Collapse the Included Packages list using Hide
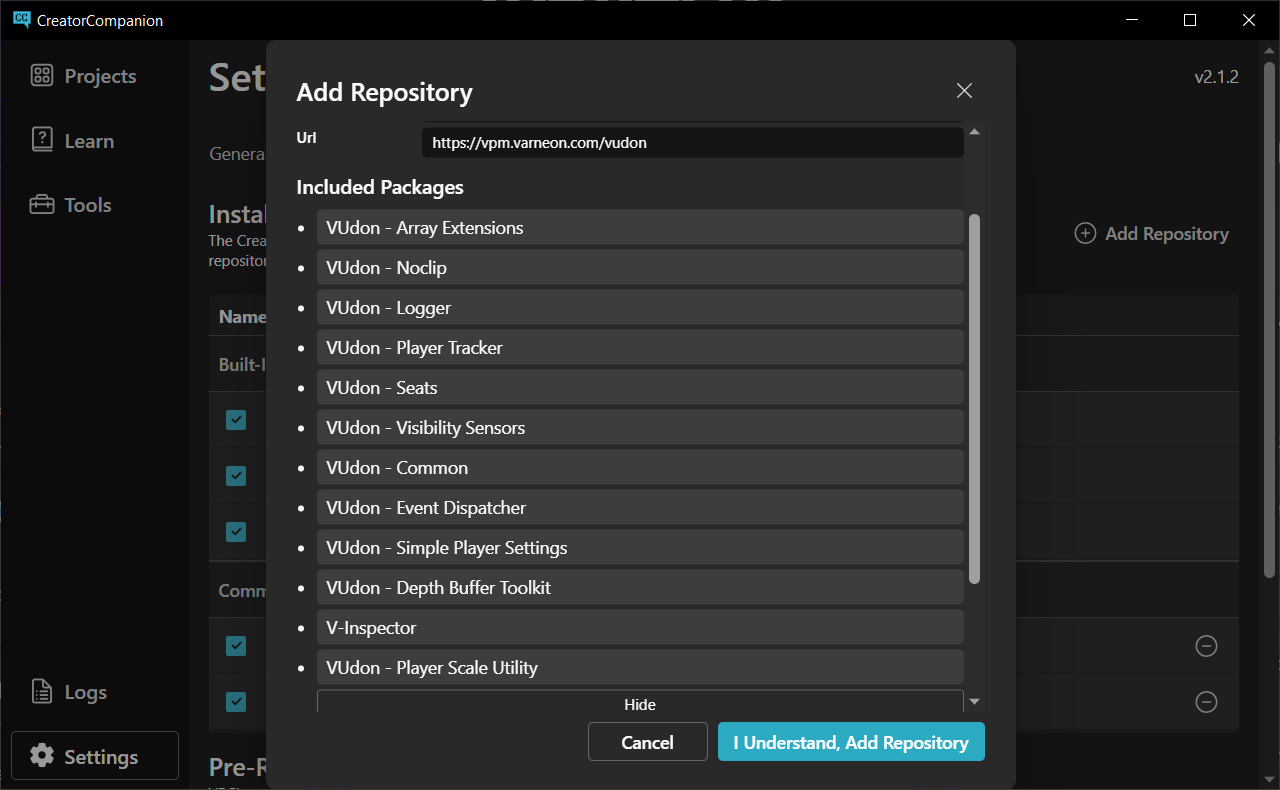1280x790 pixels. 640,704
